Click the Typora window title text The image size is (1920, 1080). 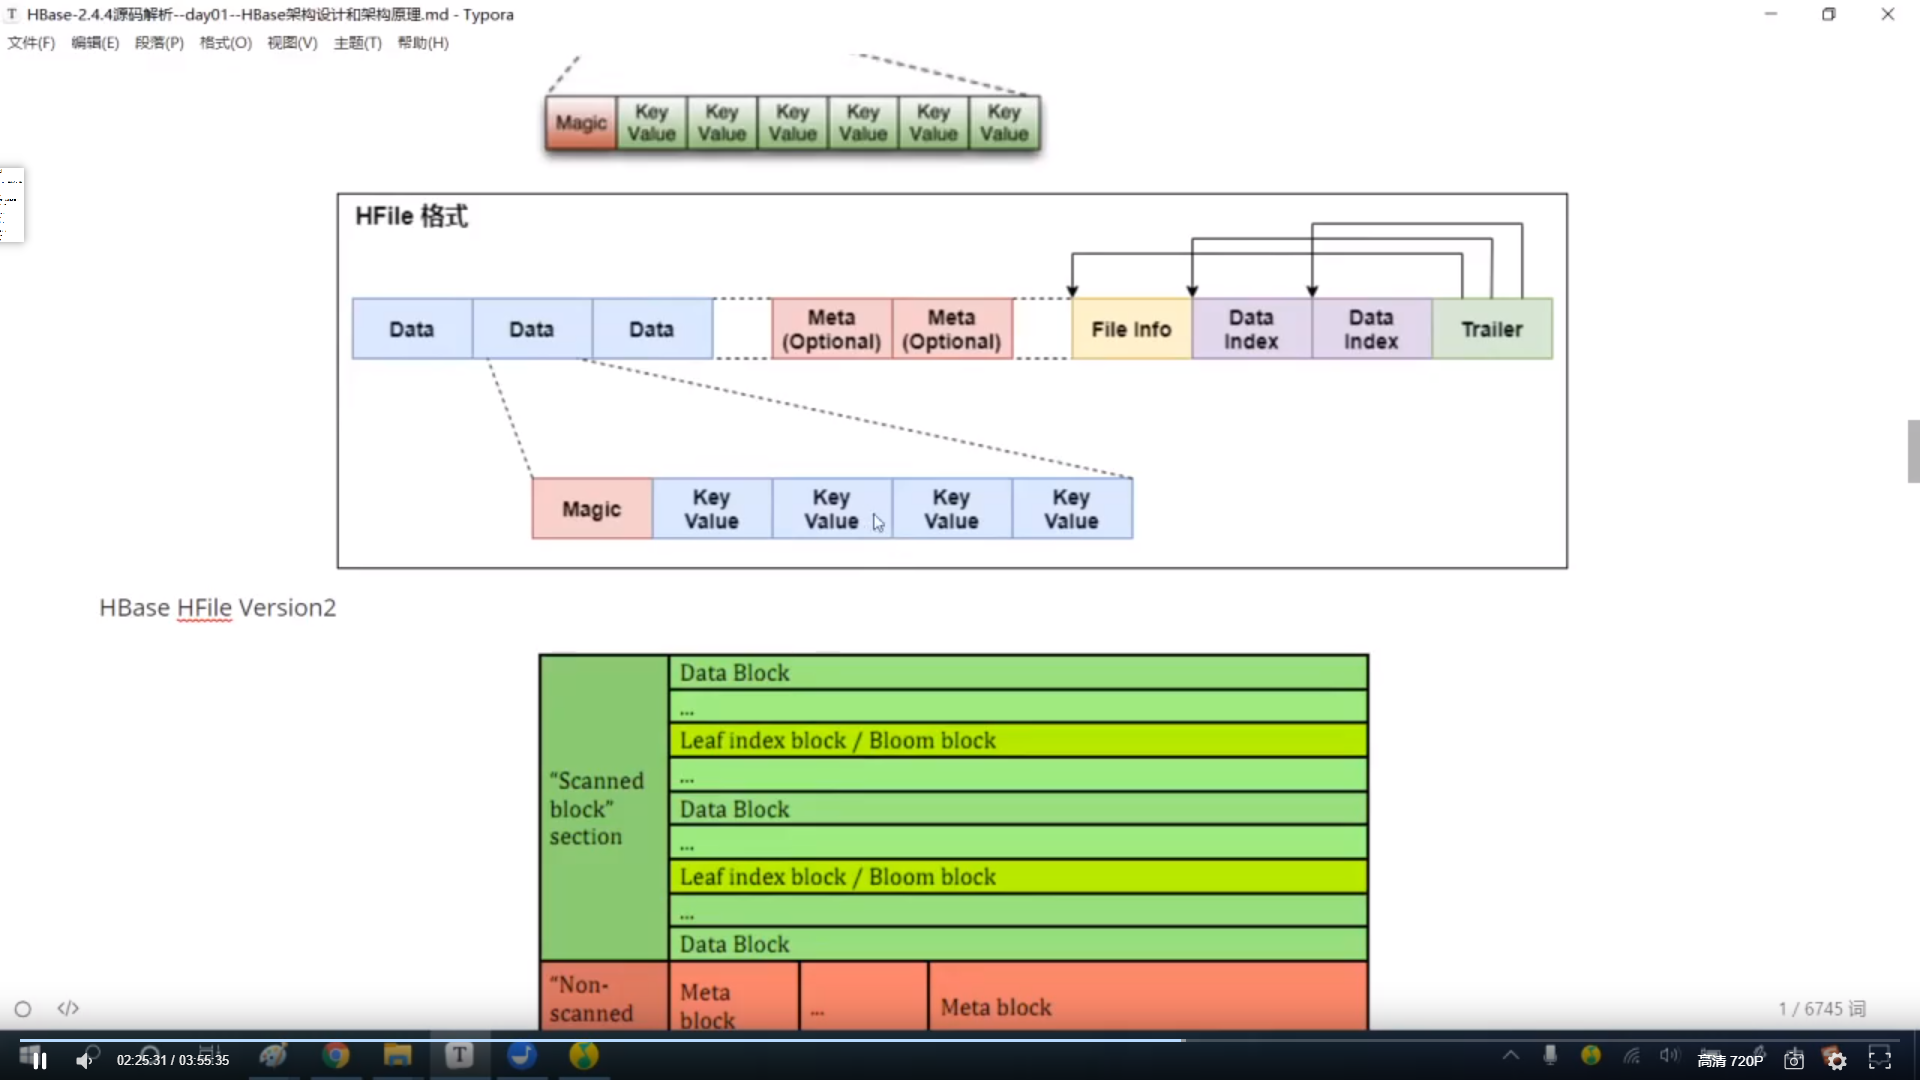pyautogui.click(x=270, y=14)
